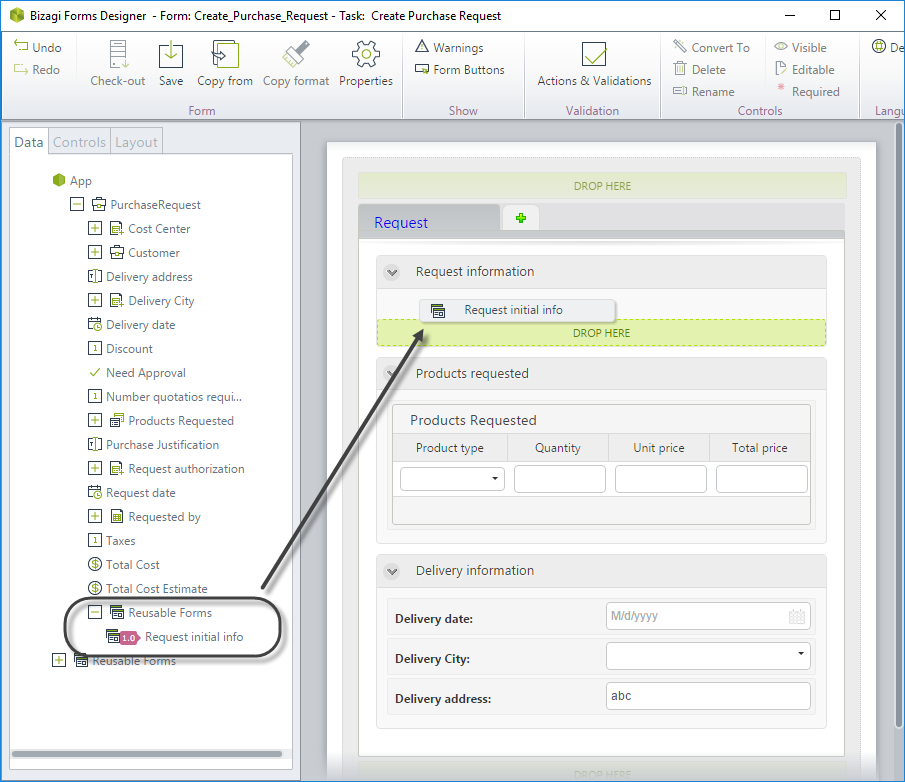Collapse the Request information group

(x=392, y=272)
